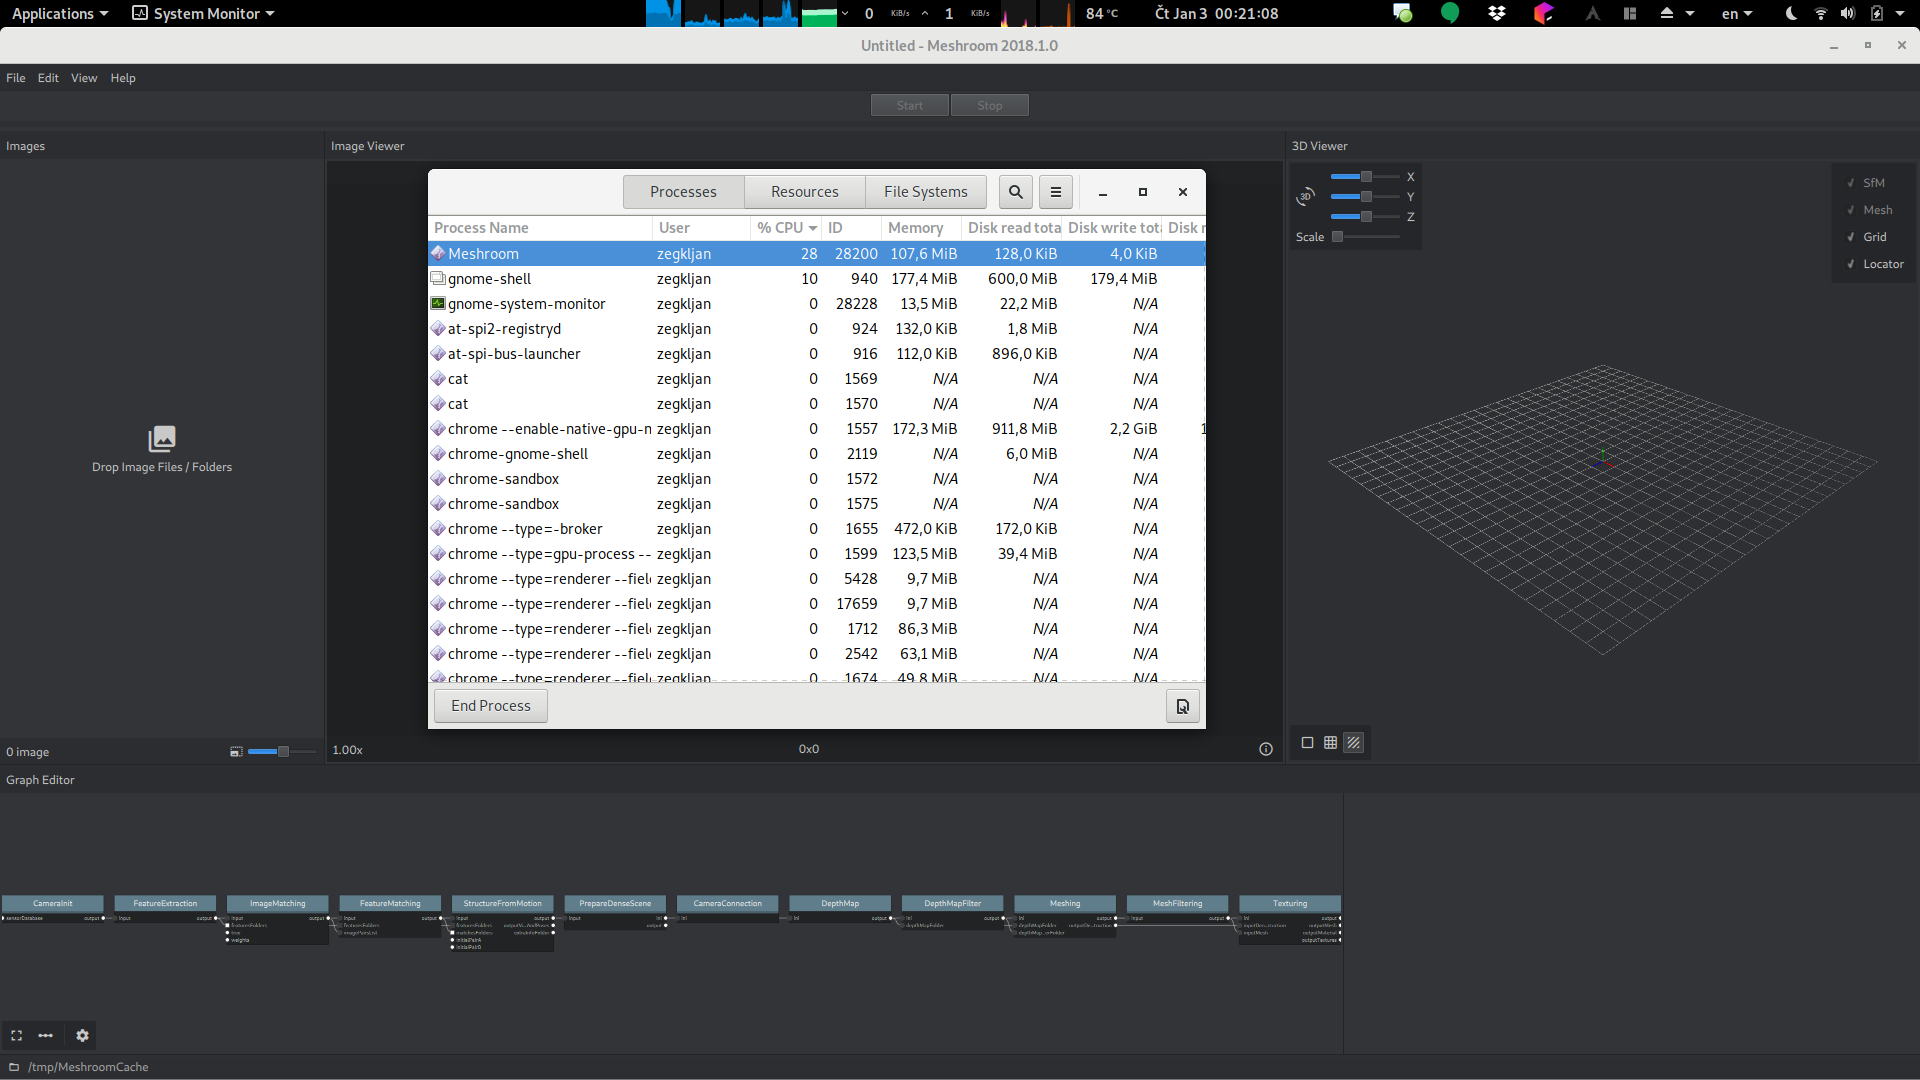Click the fit graph fullscreen icon

pyautogui.click(x=16, y=1036)
